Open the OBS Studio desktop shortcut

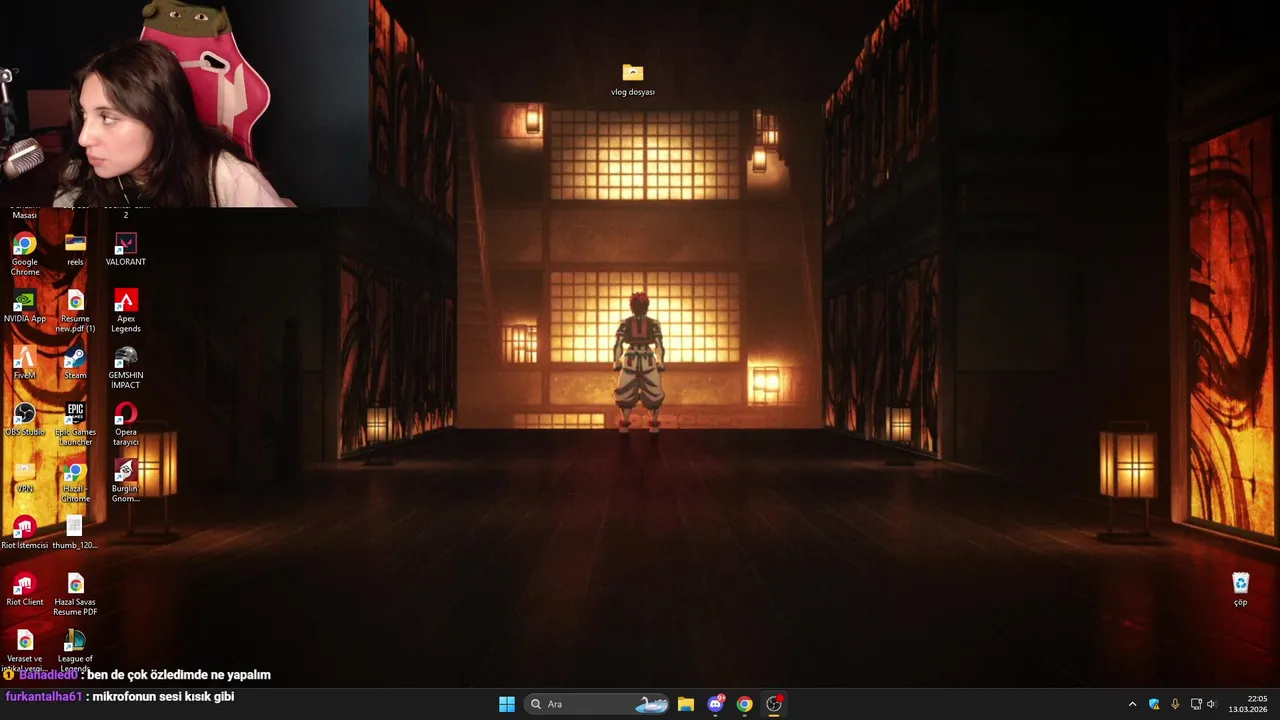tap(25, 420)
